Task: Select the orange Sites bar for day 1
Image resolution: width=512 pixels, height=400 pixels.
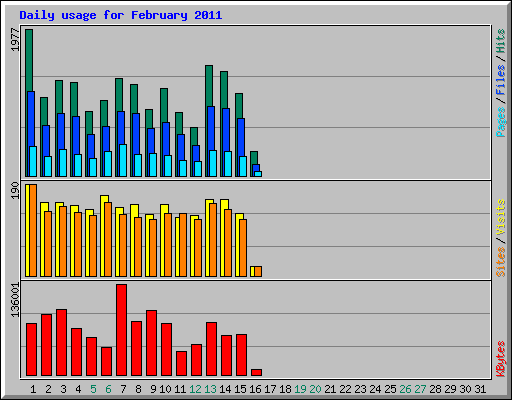Action: [33, 230]
